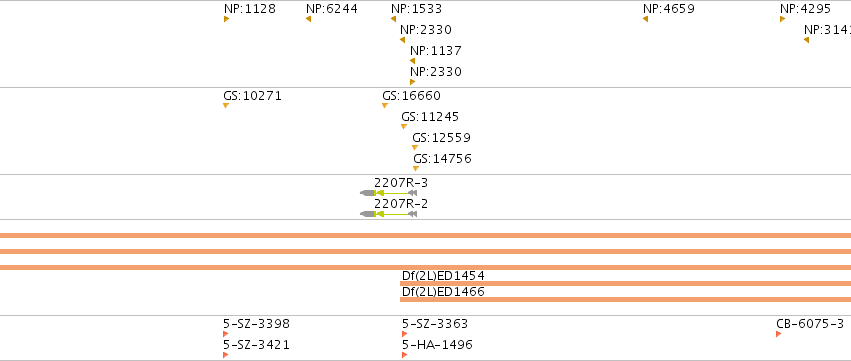
Task: Click the GS:11245 label text
Action: point(430,117)
